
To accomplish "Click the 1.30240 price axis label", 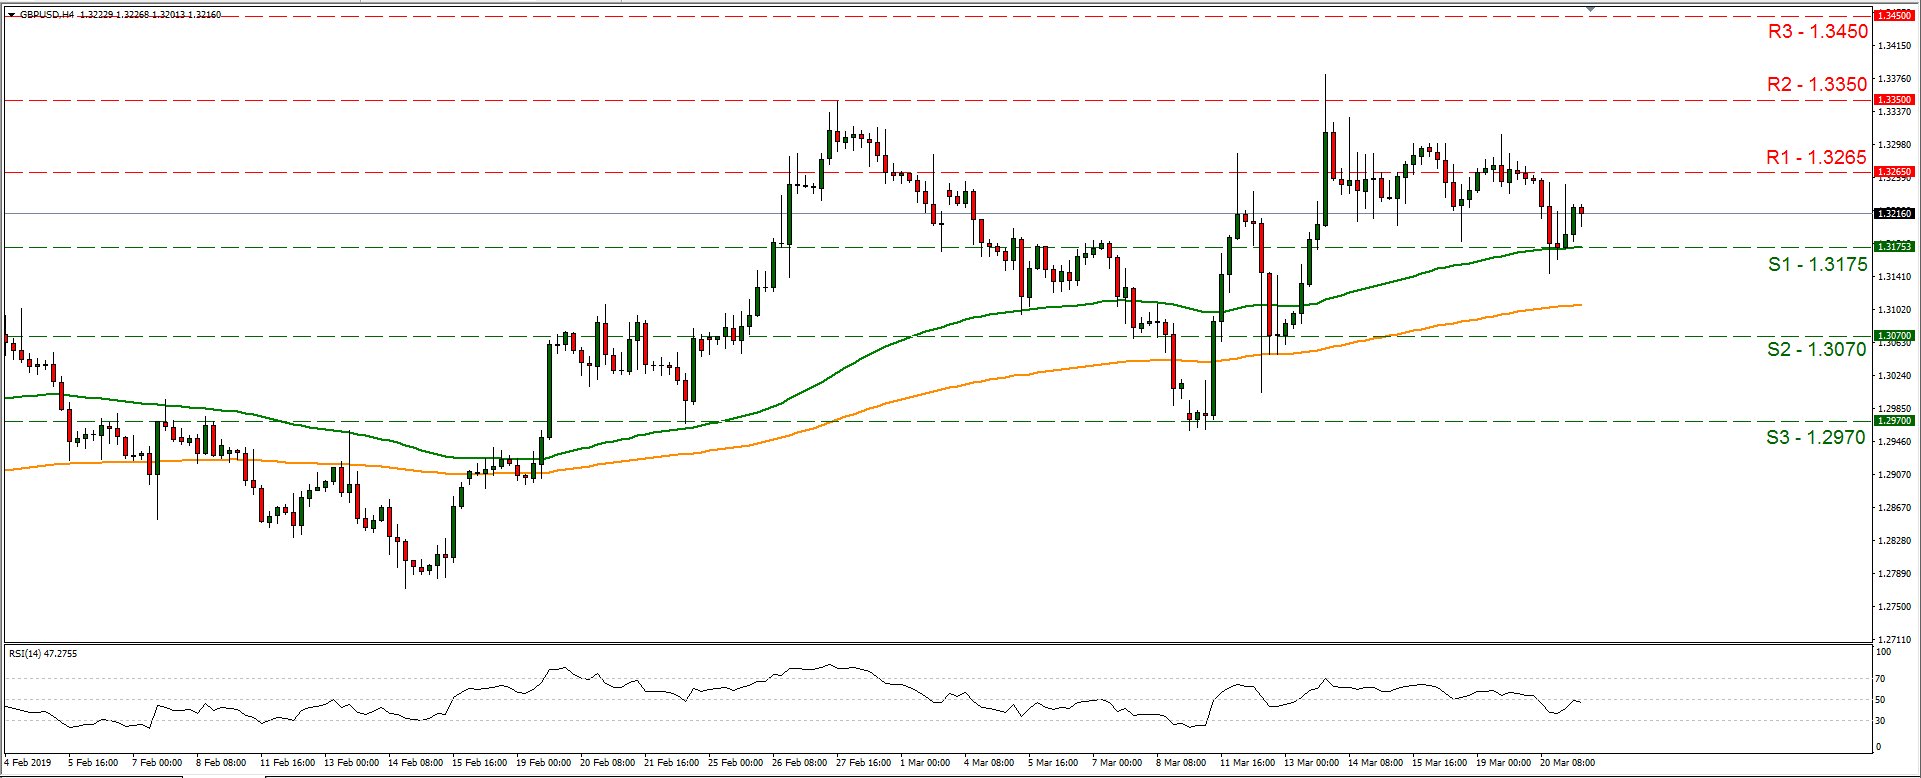I will [x=1894, y=376].
